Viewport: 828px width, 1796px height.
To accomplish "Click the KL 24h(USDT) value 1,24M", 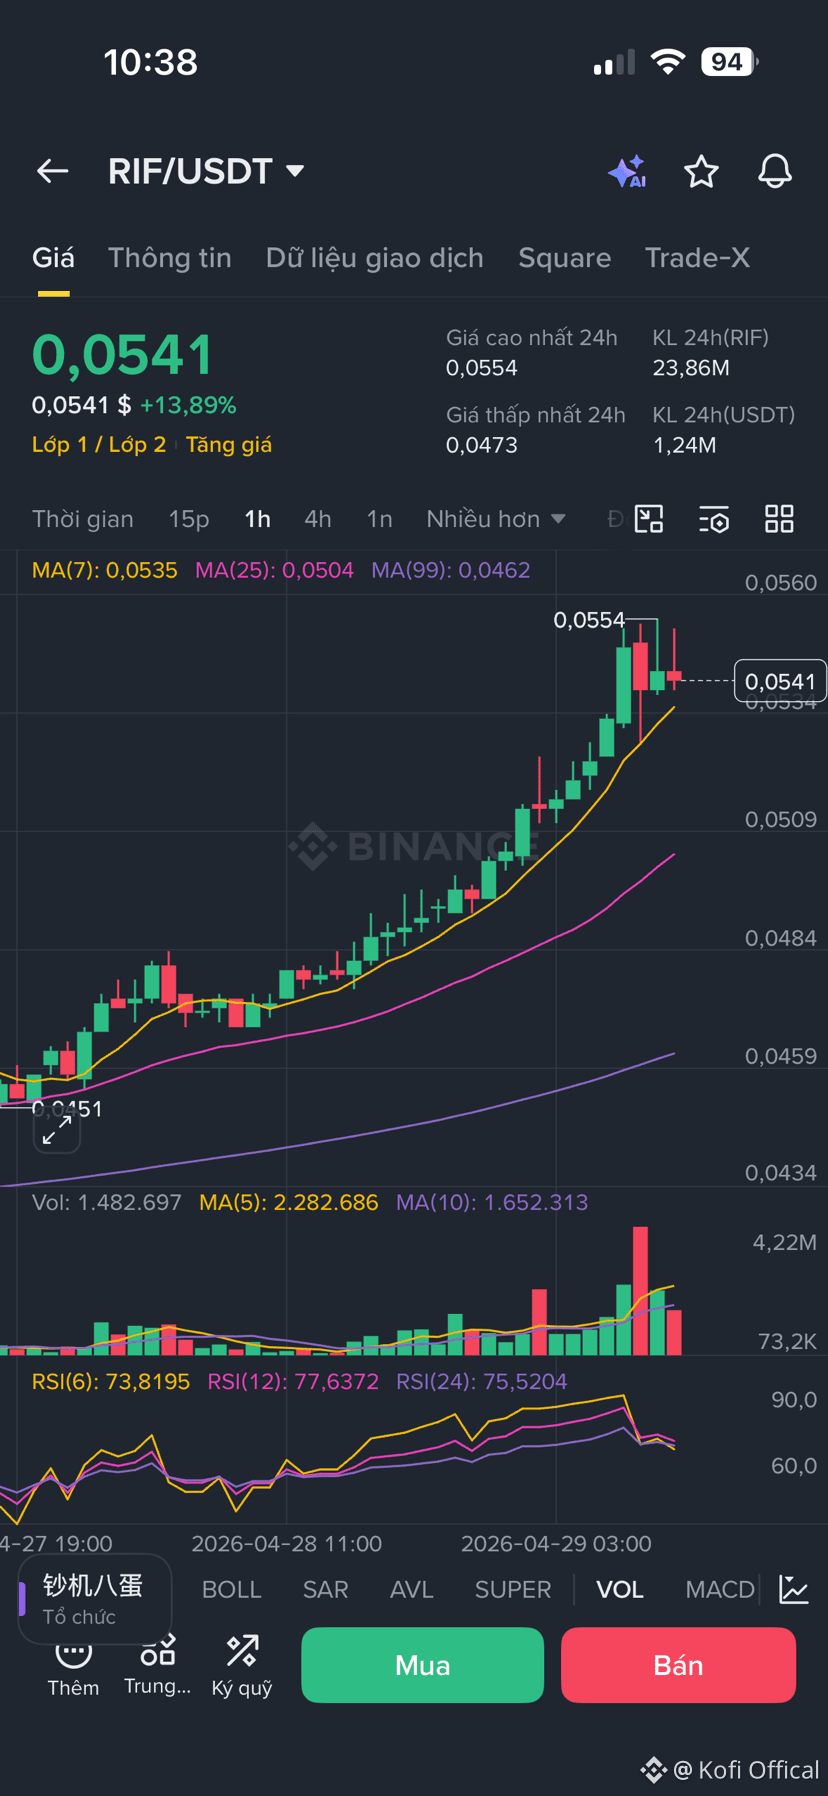I will (684, 445).
